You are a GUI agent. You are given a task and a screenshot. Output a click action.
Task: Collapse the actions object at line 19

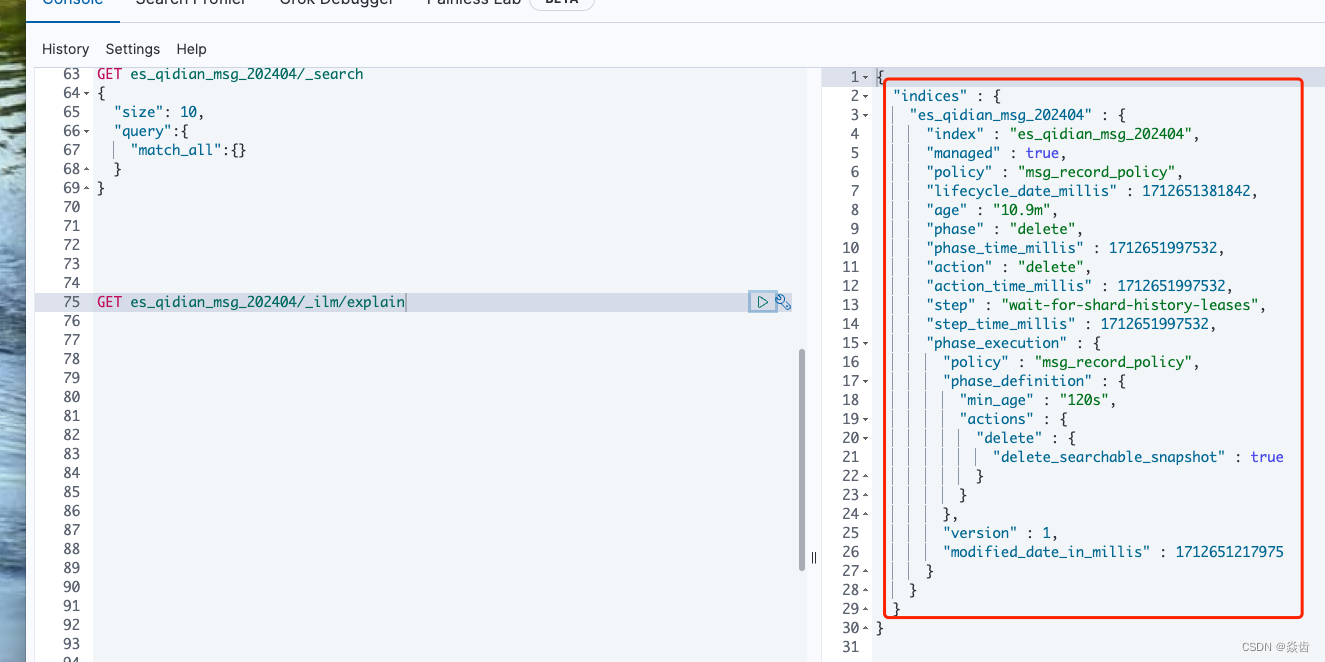point(863,418)
